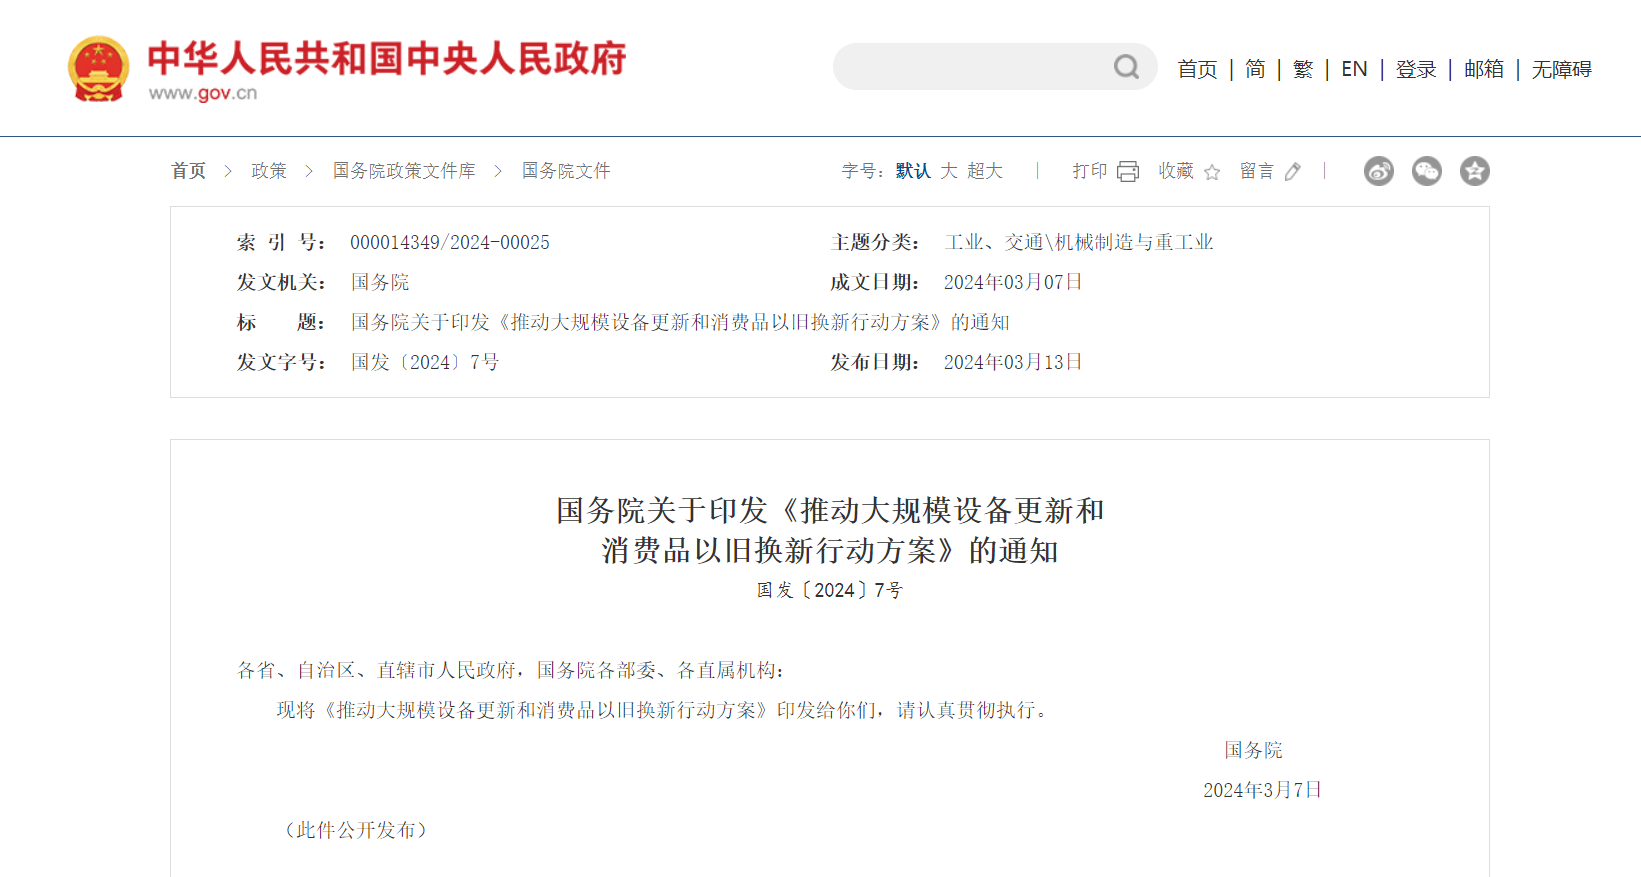Open 首页 in top navigation

coord(1197,69)
